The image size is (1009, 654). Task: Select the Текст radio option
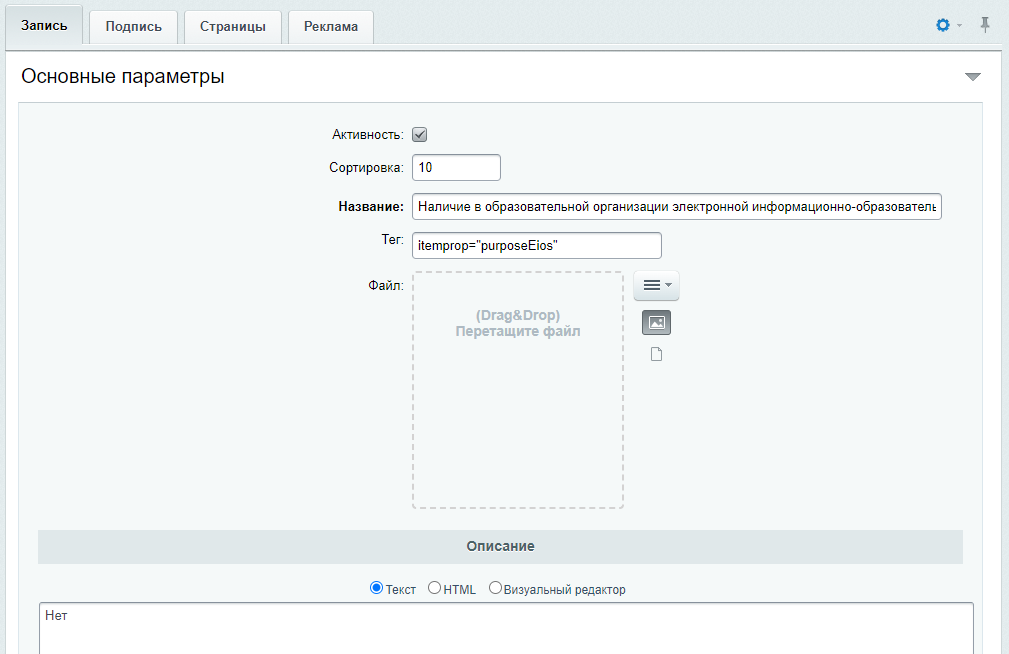[x=376, y=588]
